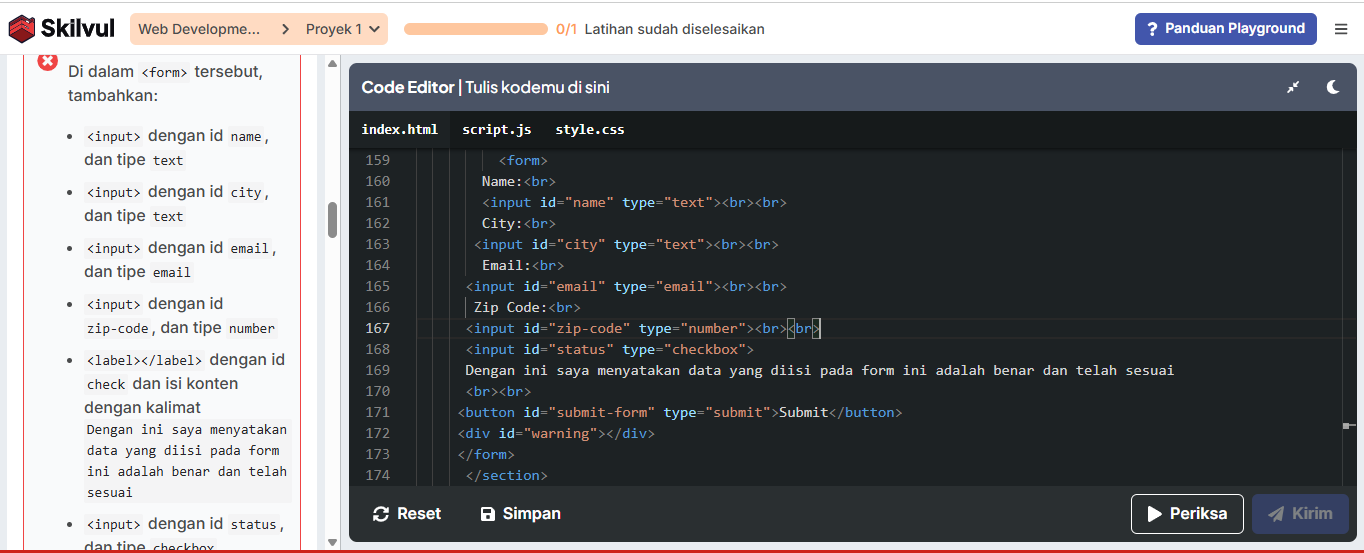Image resolution: width=1364 pixels, height=553 pixels.
Task: Click the red error X icon
Action: (x=48, y=61)
